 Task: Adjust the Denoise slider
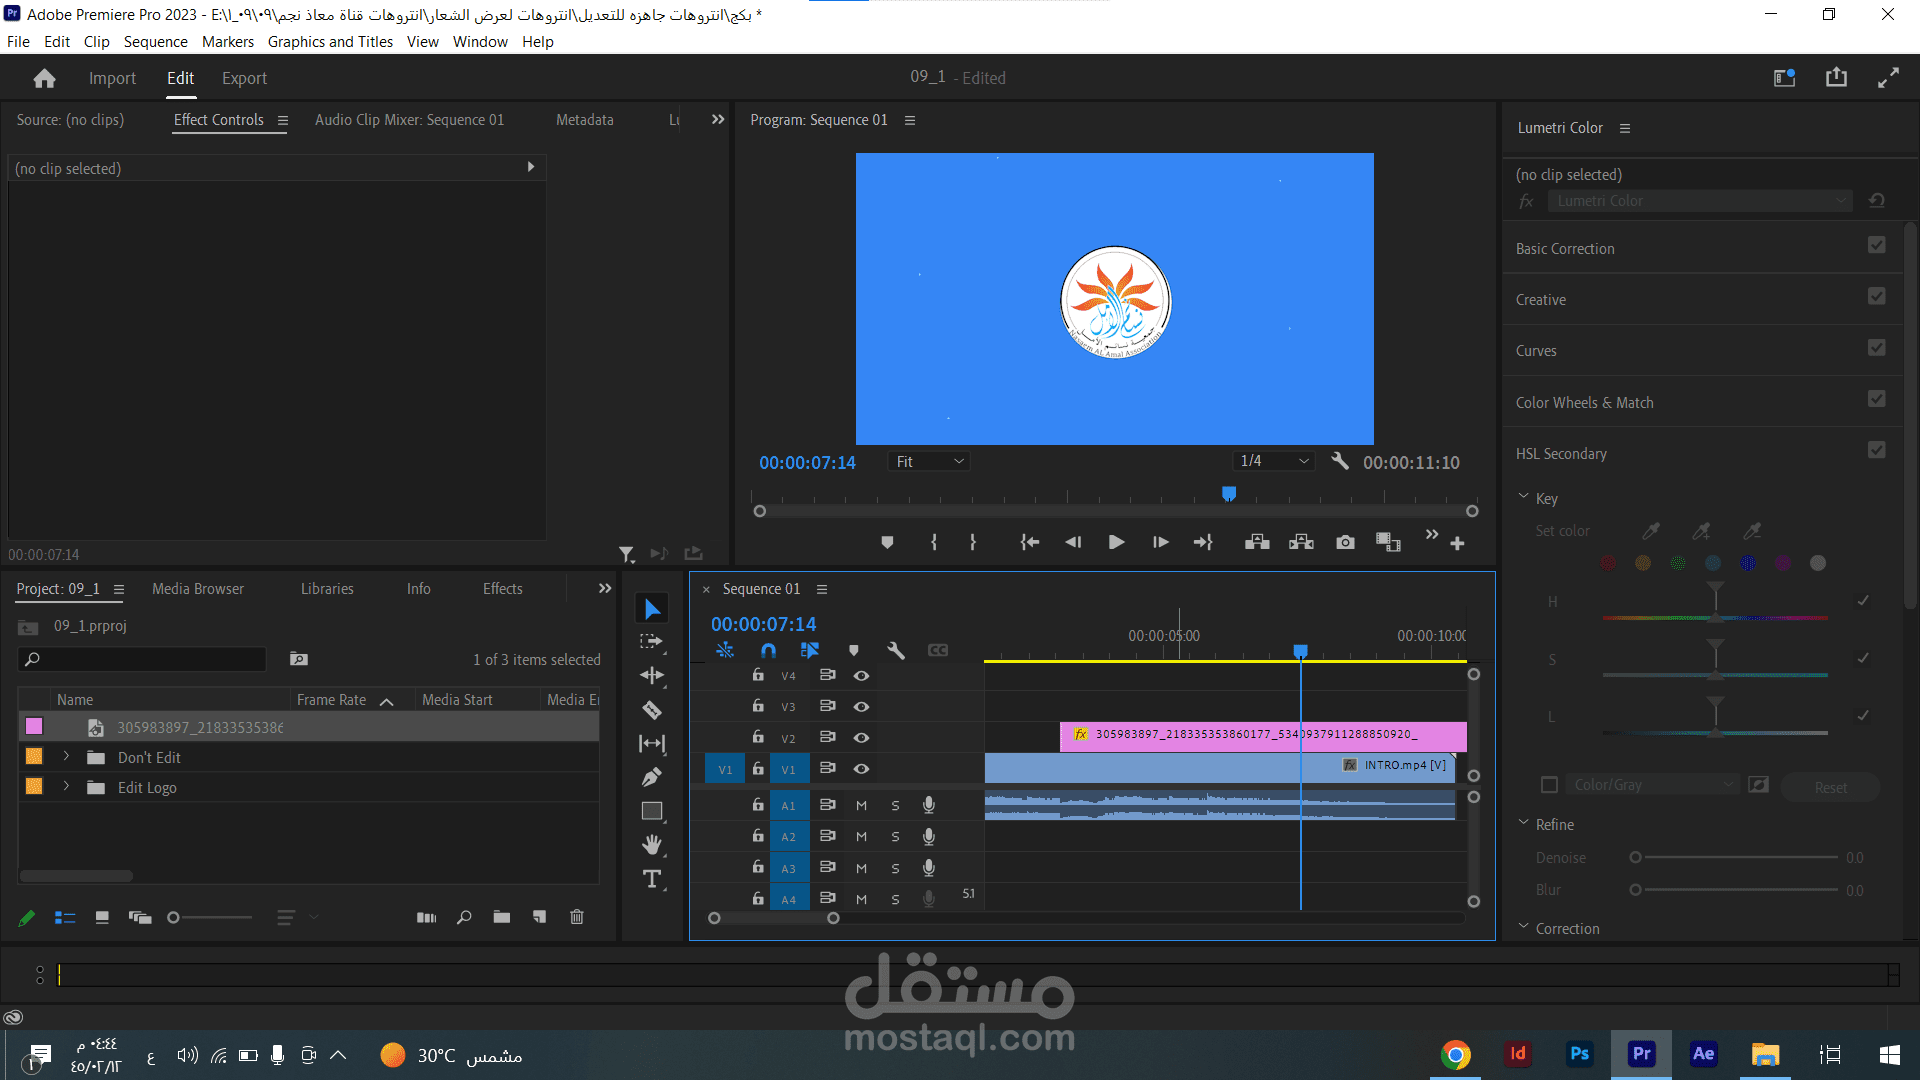click(x=1737, y=858)
